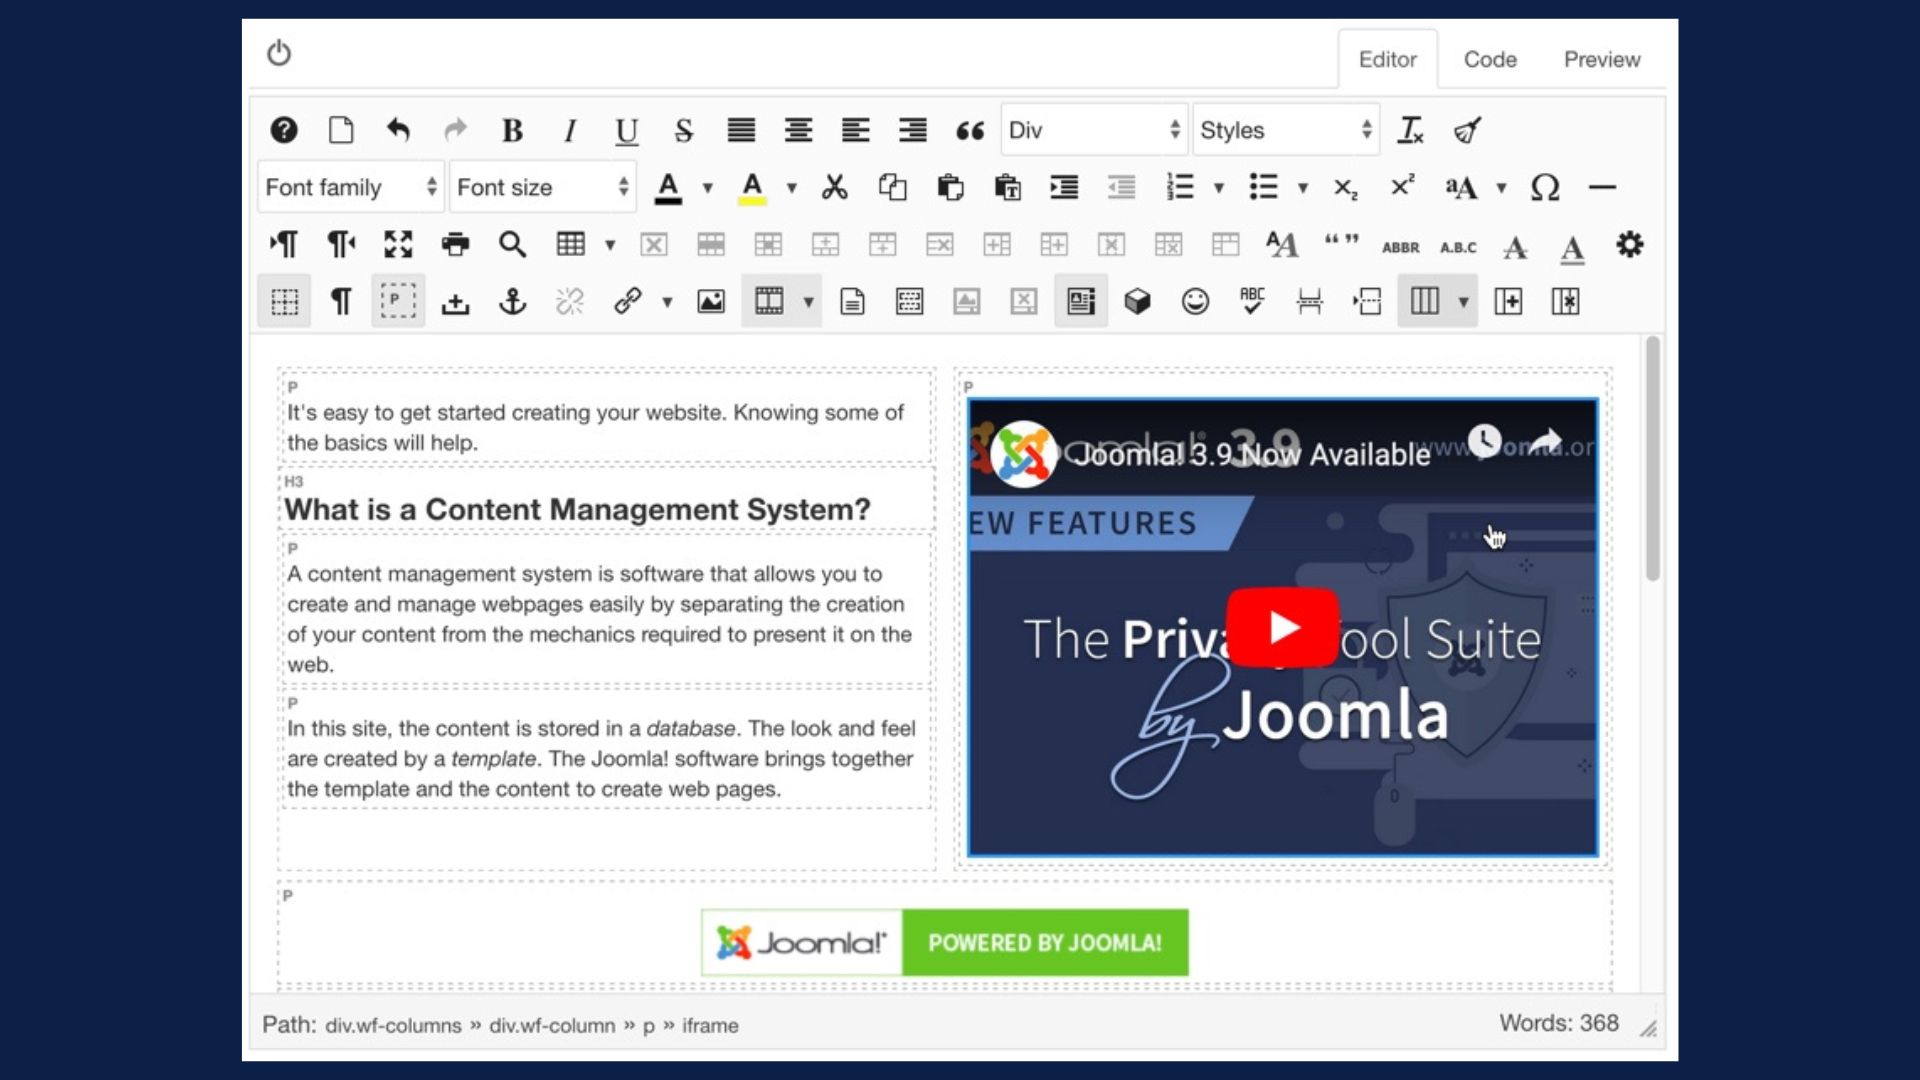Clear text formatting
1920x1080 pixels.
tap(1411, 130)
